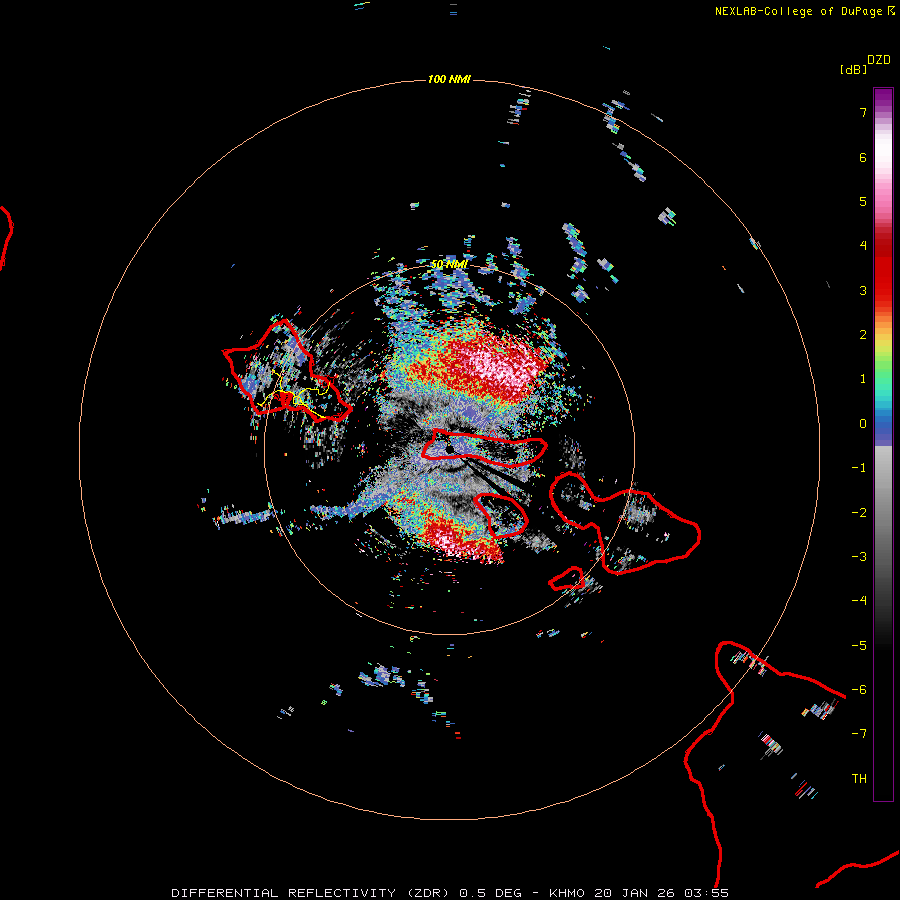Click the -4 value on the color scale
The image size is (900, 900).
coord(859,600)
